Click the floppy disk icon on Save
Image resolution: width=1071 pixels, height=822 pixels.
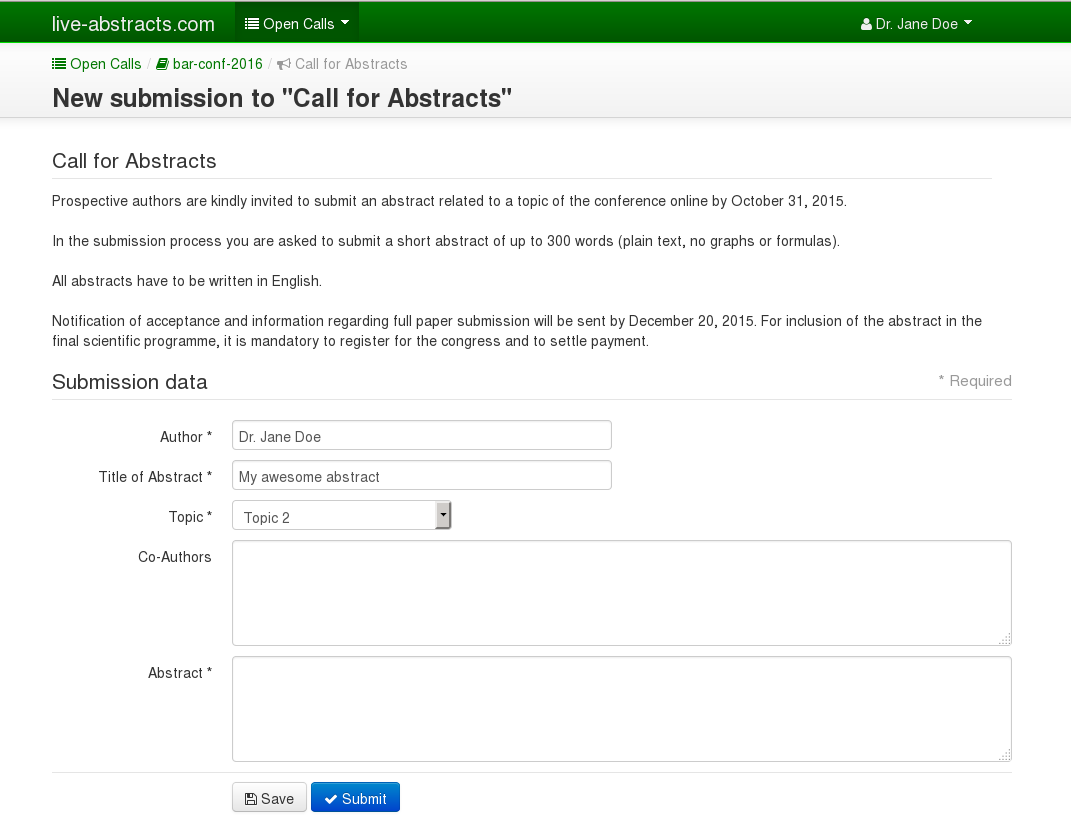[x=250, y=799]
